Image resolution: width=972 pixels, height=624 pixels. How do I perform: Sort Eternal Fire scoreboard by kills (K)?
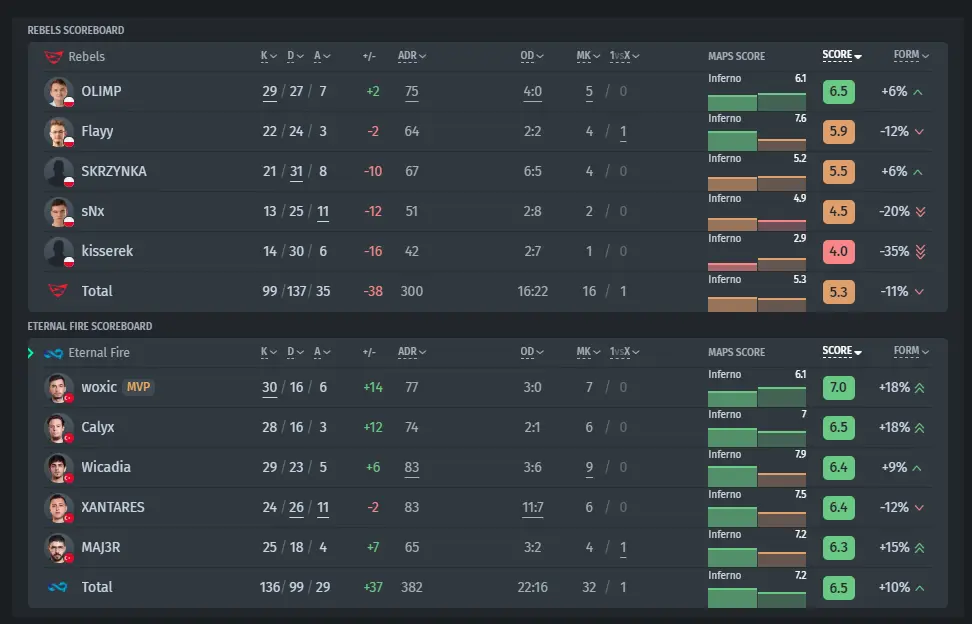coord(268,352)
